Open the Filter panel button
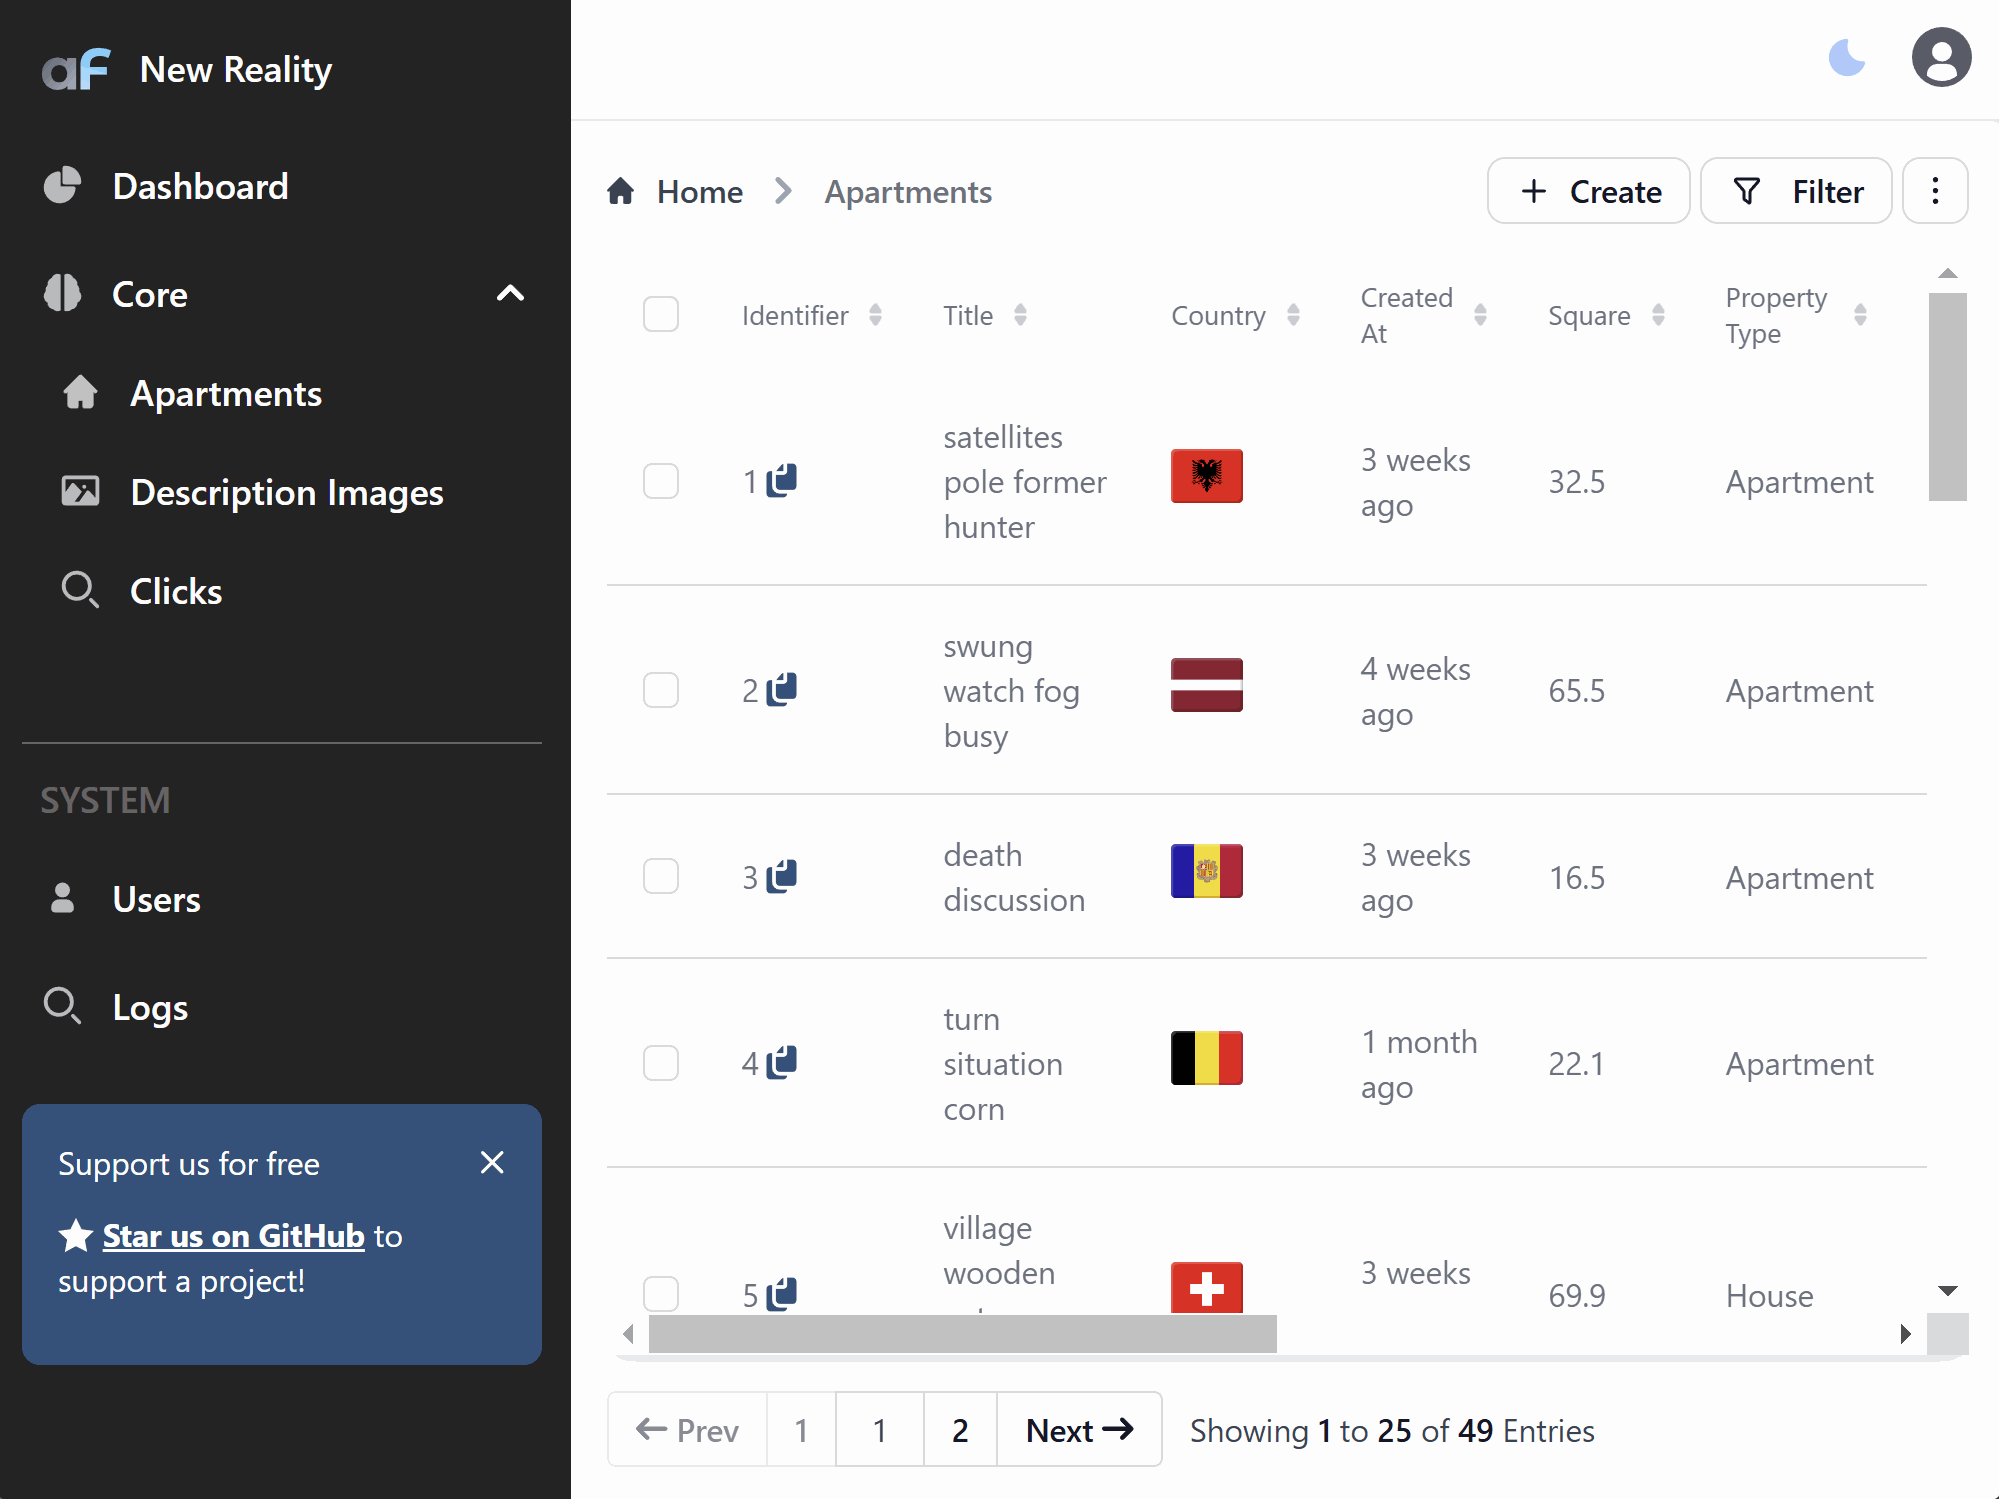This screenshot has height=1499, width=1999. (1796, 191)
